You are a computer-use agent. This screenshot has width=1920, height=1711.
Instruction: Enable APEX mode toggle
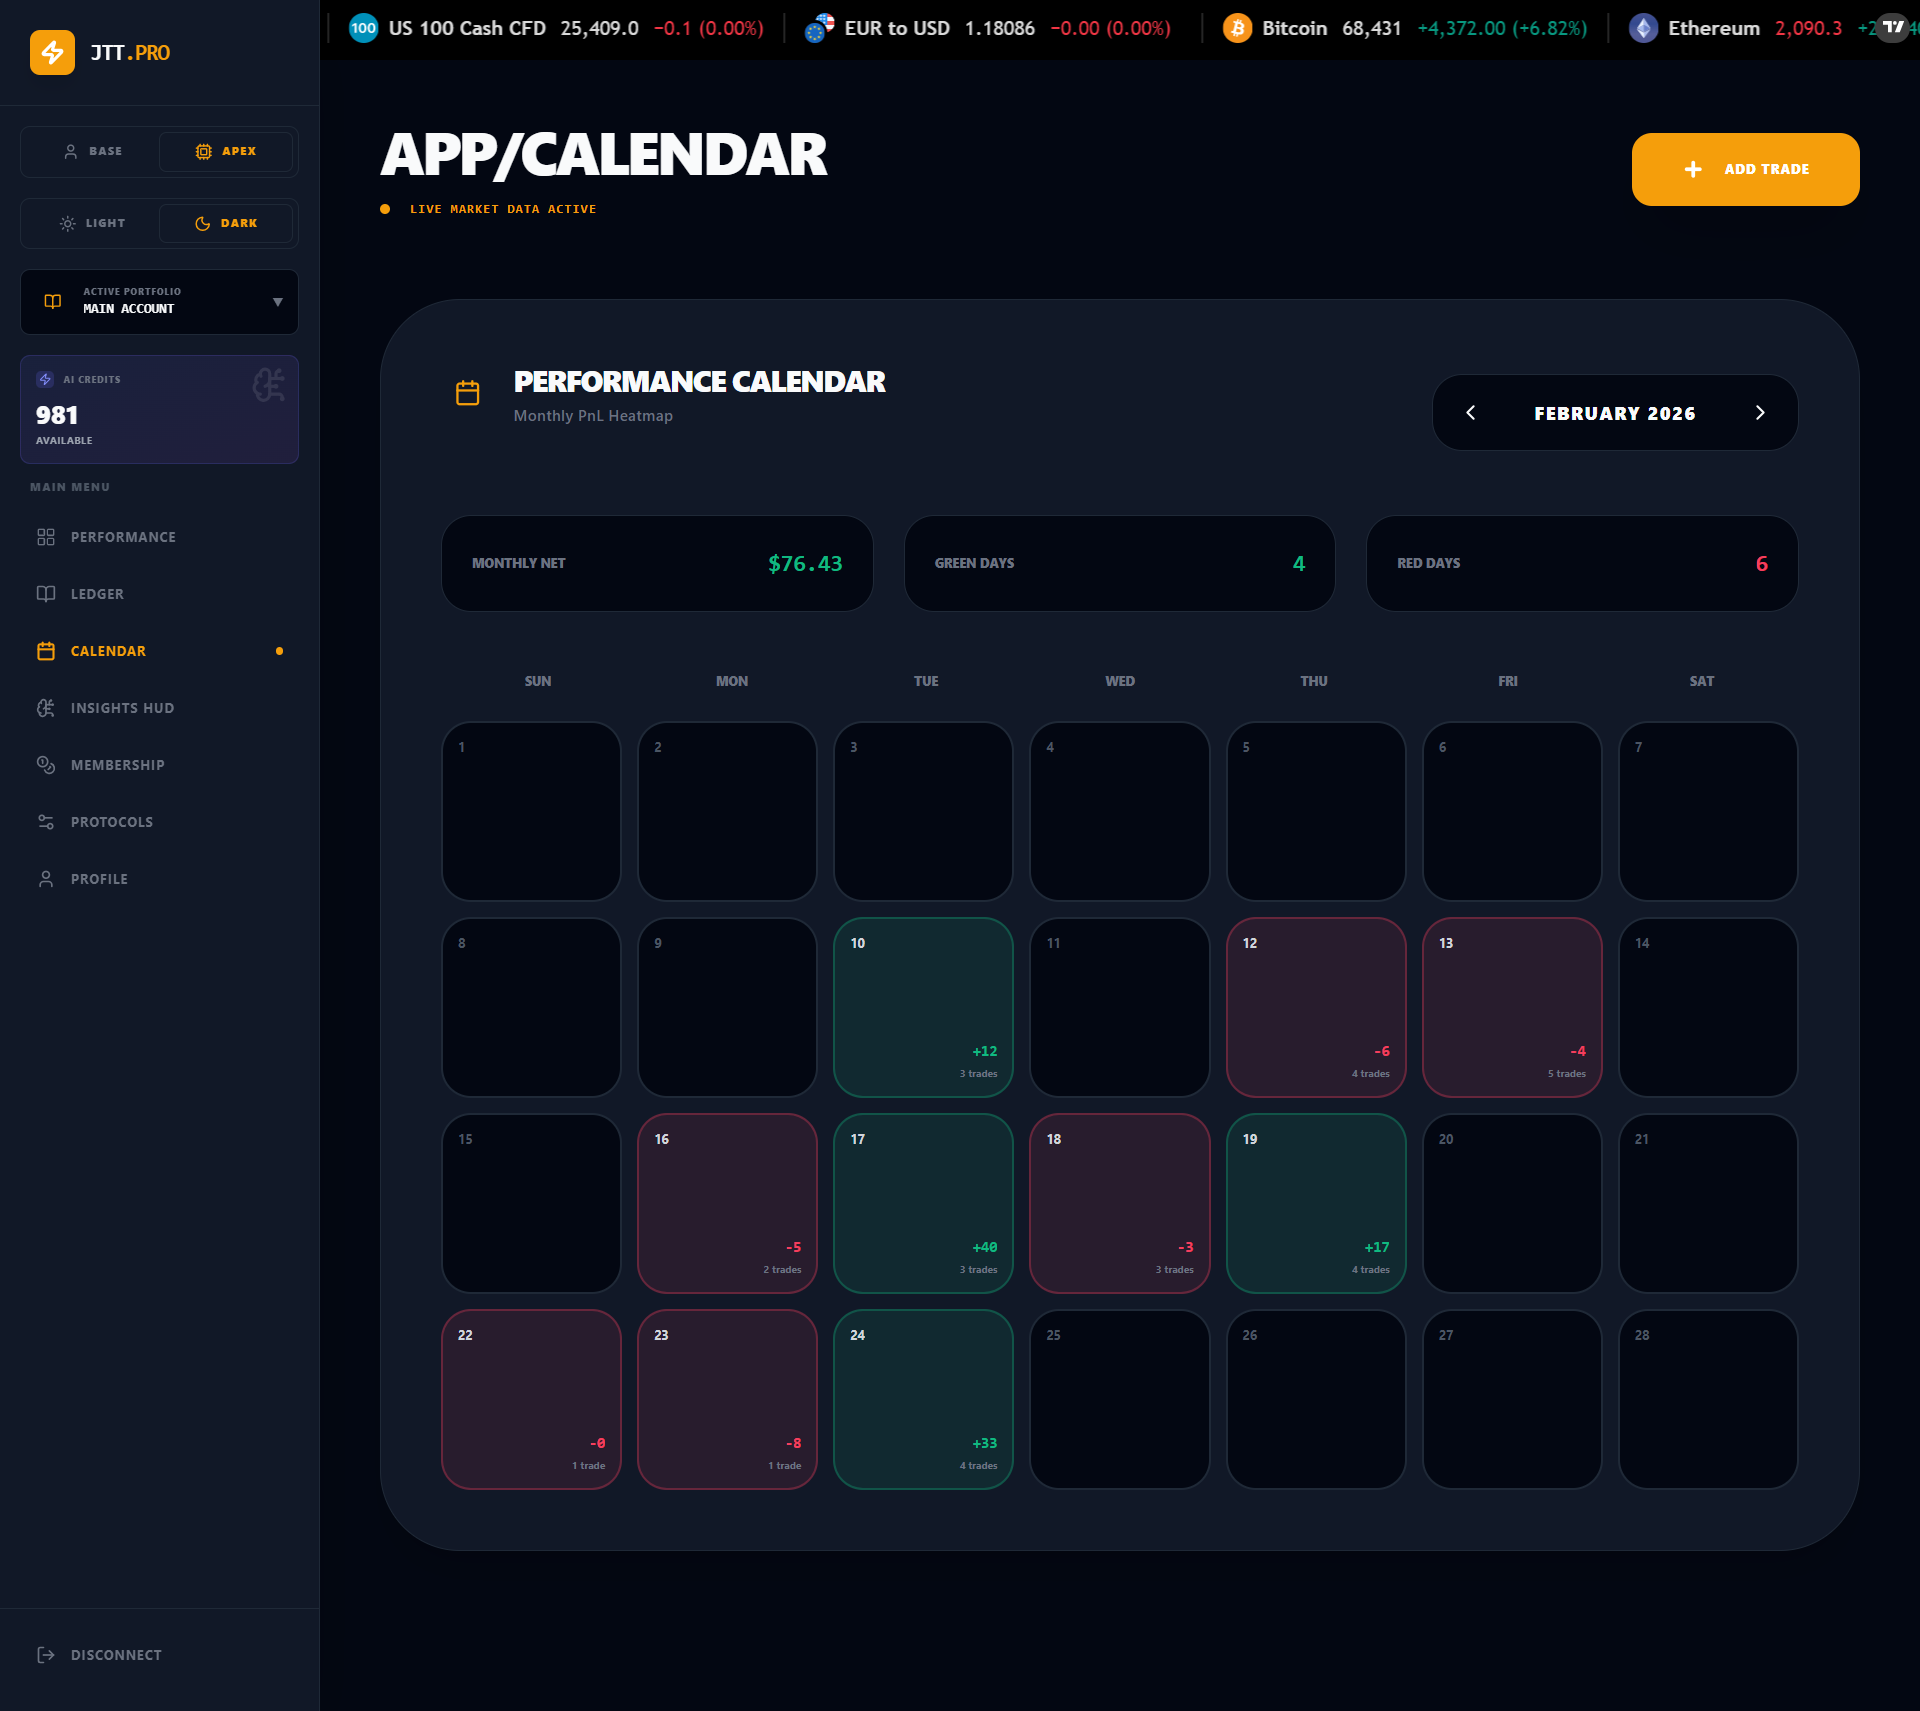[226, 151]
